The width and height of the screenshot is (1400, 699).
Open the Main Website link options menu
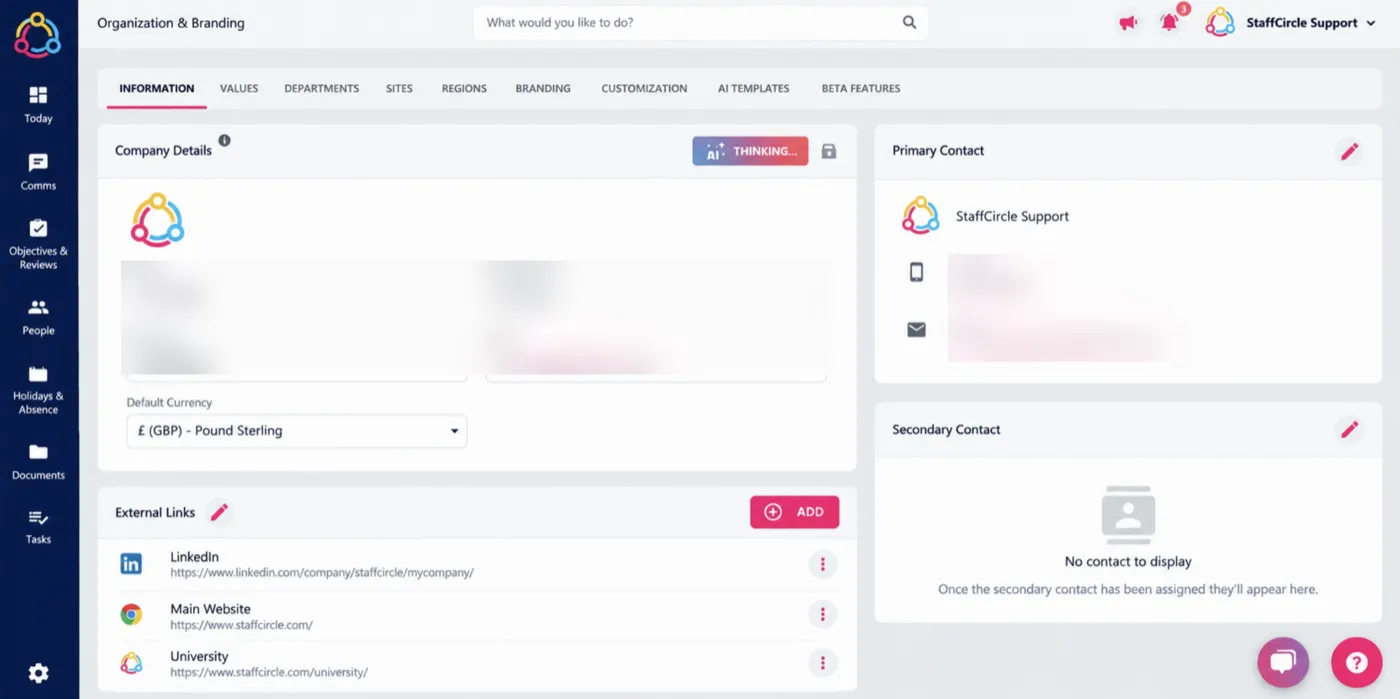[x=822, y=614]
